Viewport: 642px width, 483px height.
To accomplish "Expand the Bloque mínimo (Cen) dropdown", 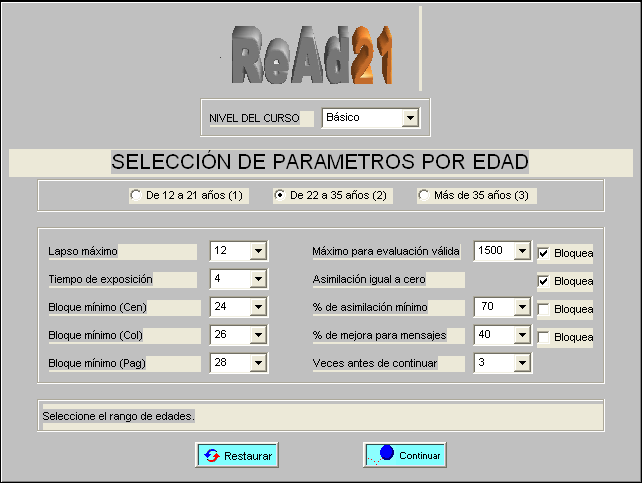I will click(x=258, y=307).
